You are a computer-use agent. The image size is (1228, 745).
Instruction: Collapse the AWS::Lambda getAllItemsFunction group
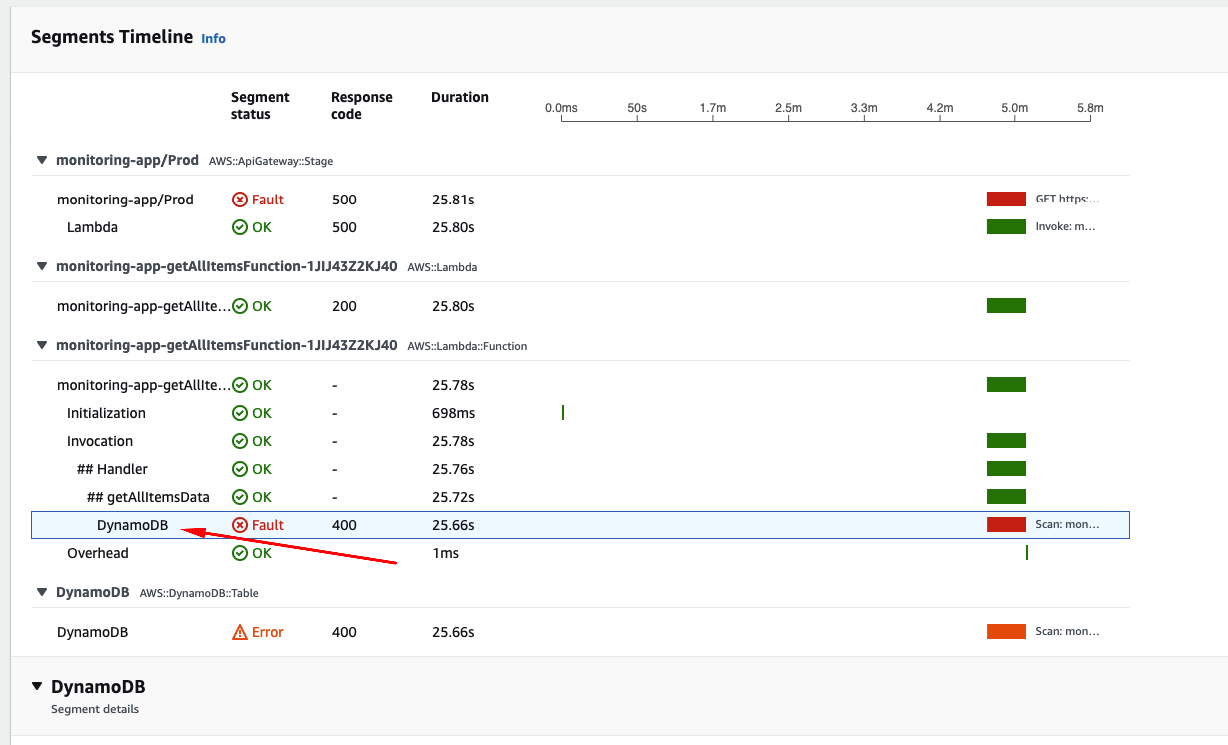pos(41,266)
